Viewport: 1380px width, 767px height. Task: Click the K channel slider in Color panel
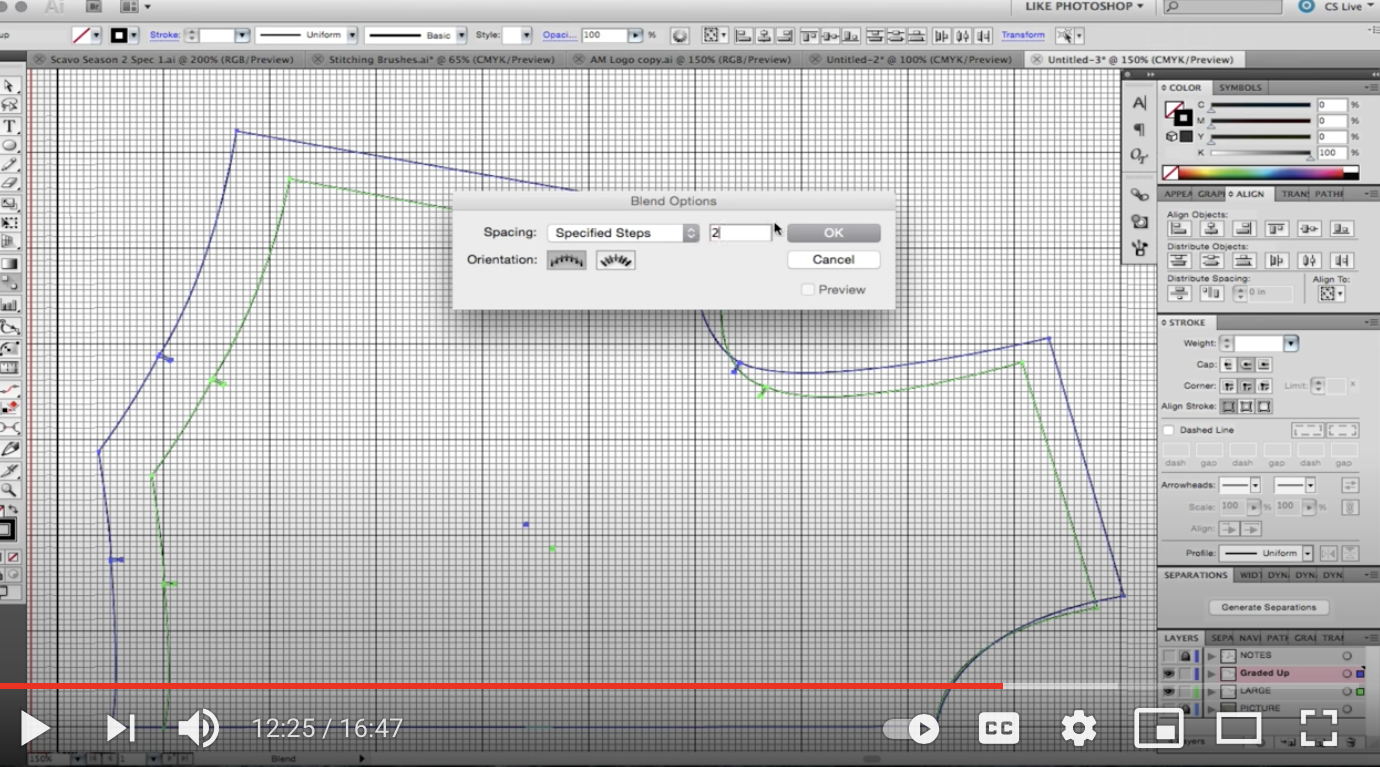point(1261,153)
